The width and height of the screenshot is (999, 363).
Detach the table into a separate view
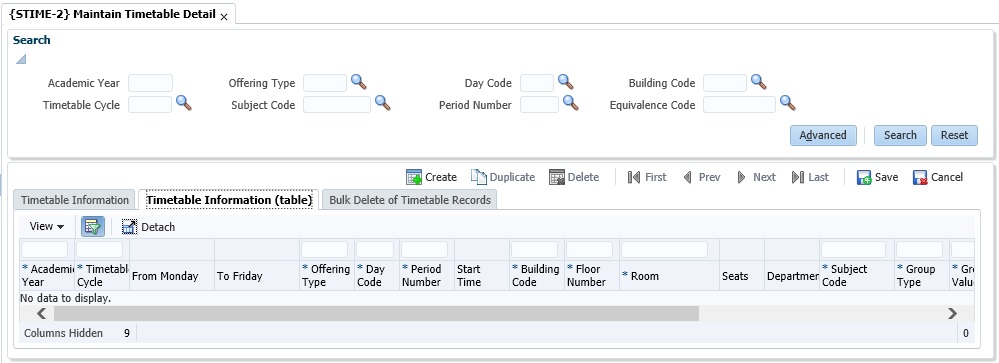click(x=148, y=227)
